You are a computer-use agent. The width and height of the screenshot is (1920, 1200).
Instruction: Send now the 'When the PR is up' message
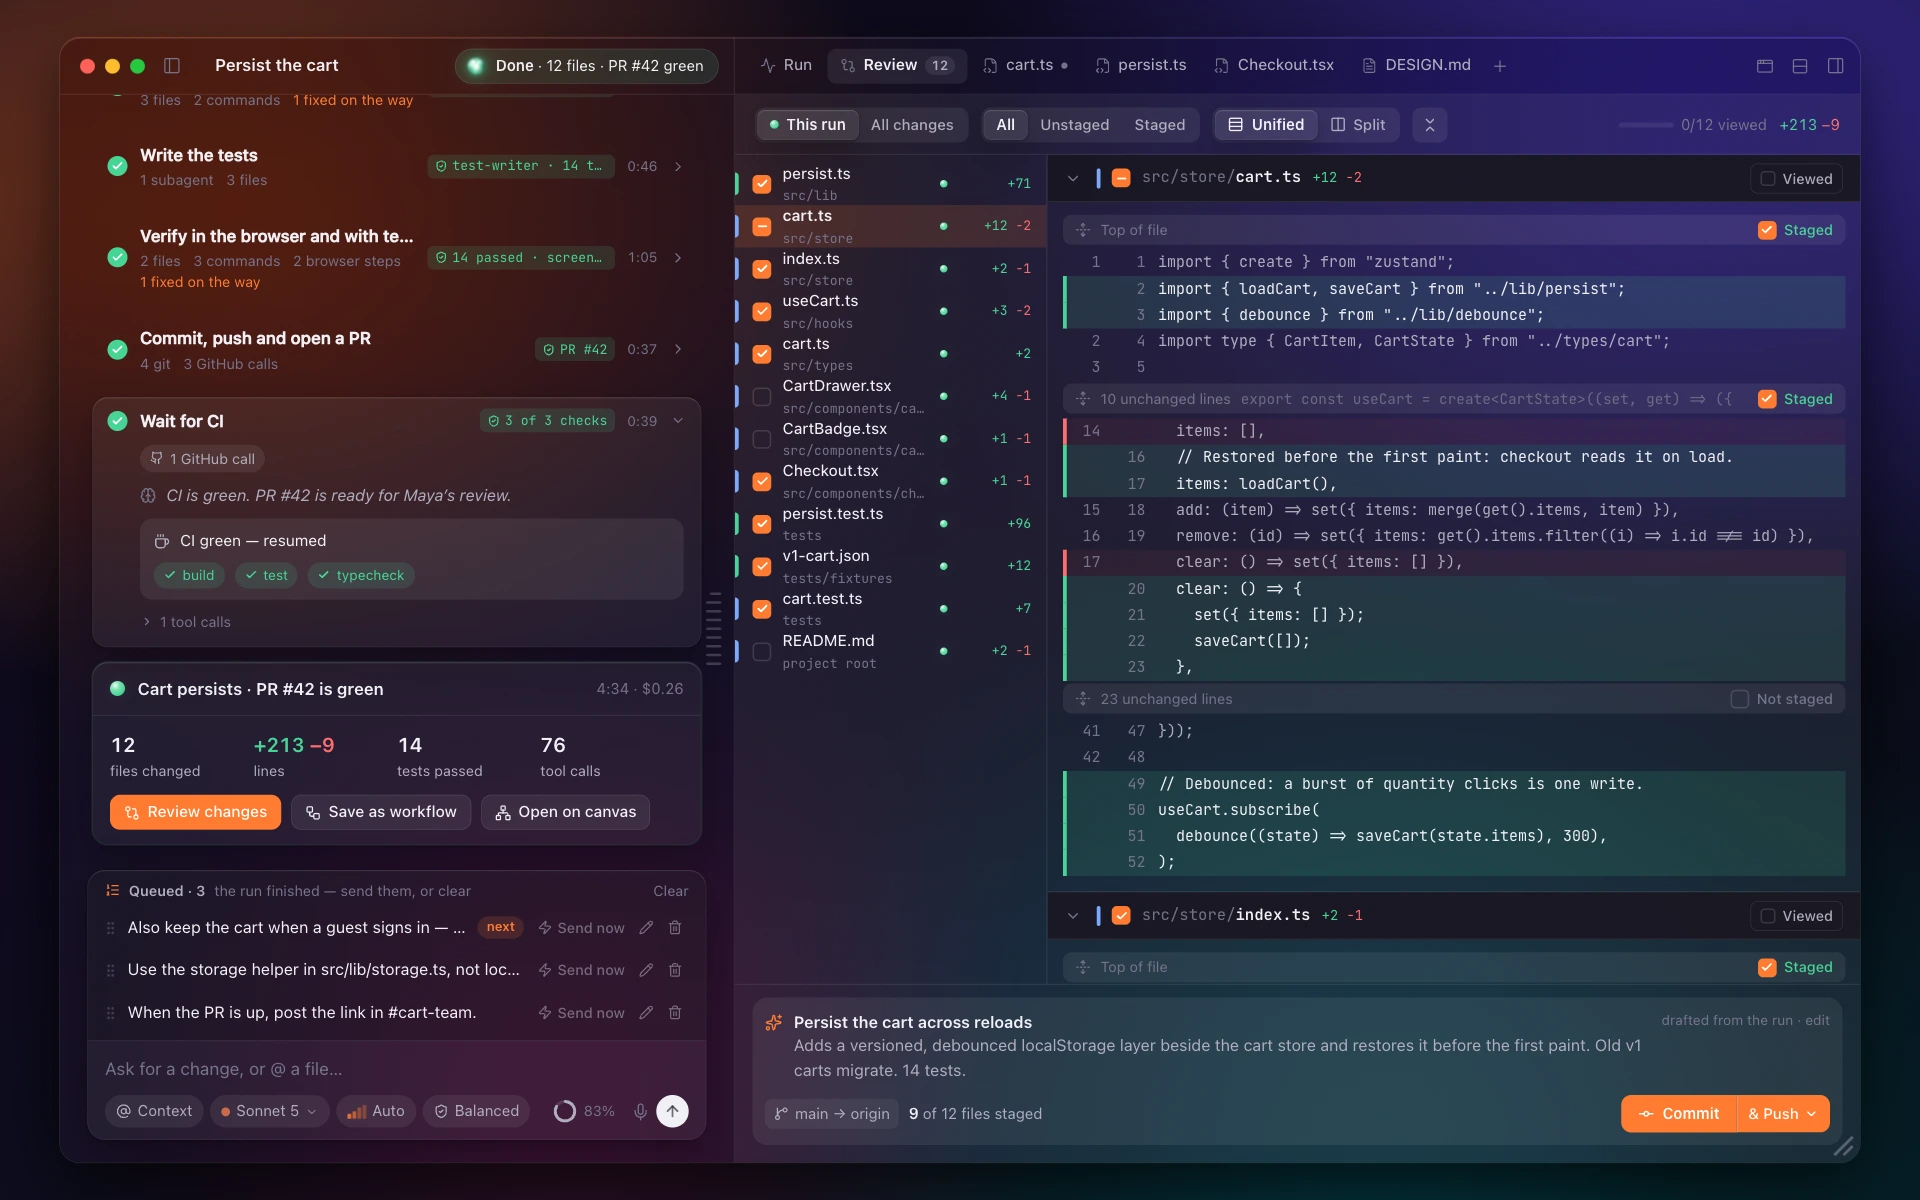(581, 1012)
